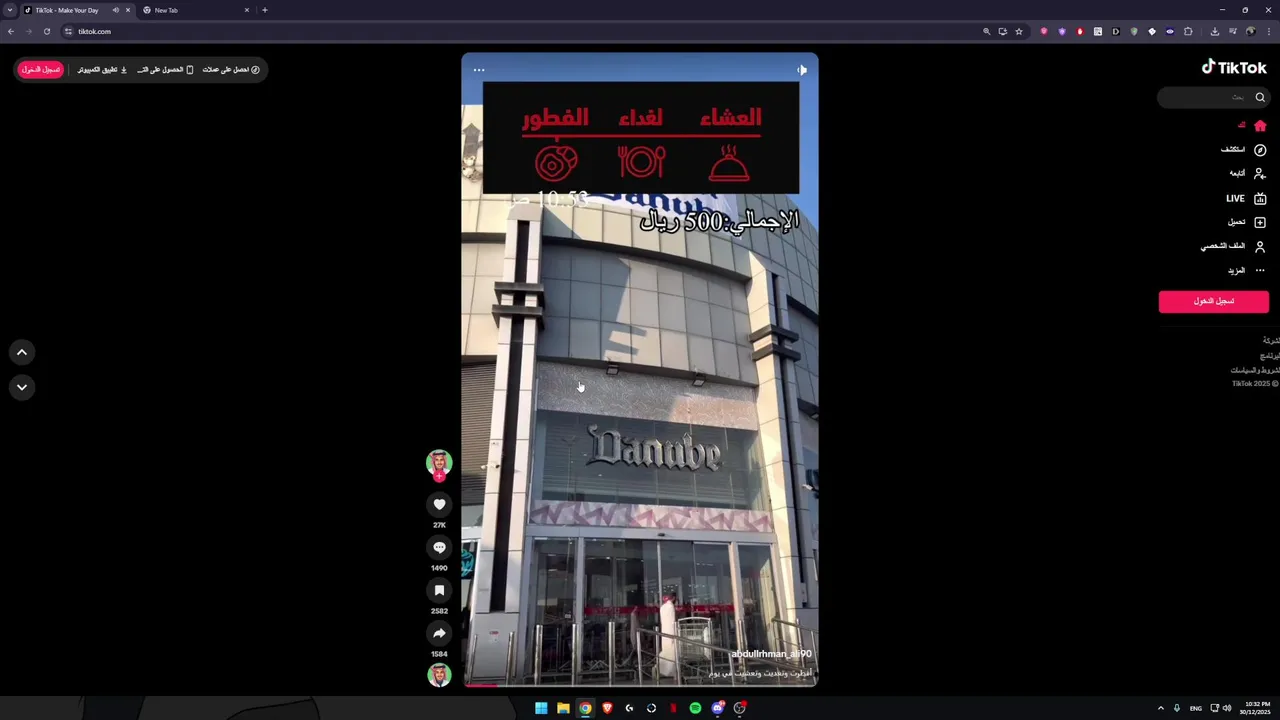Expand the More sidebar menu
This screenshot has height=720, width=1280.
[1247, 271]
